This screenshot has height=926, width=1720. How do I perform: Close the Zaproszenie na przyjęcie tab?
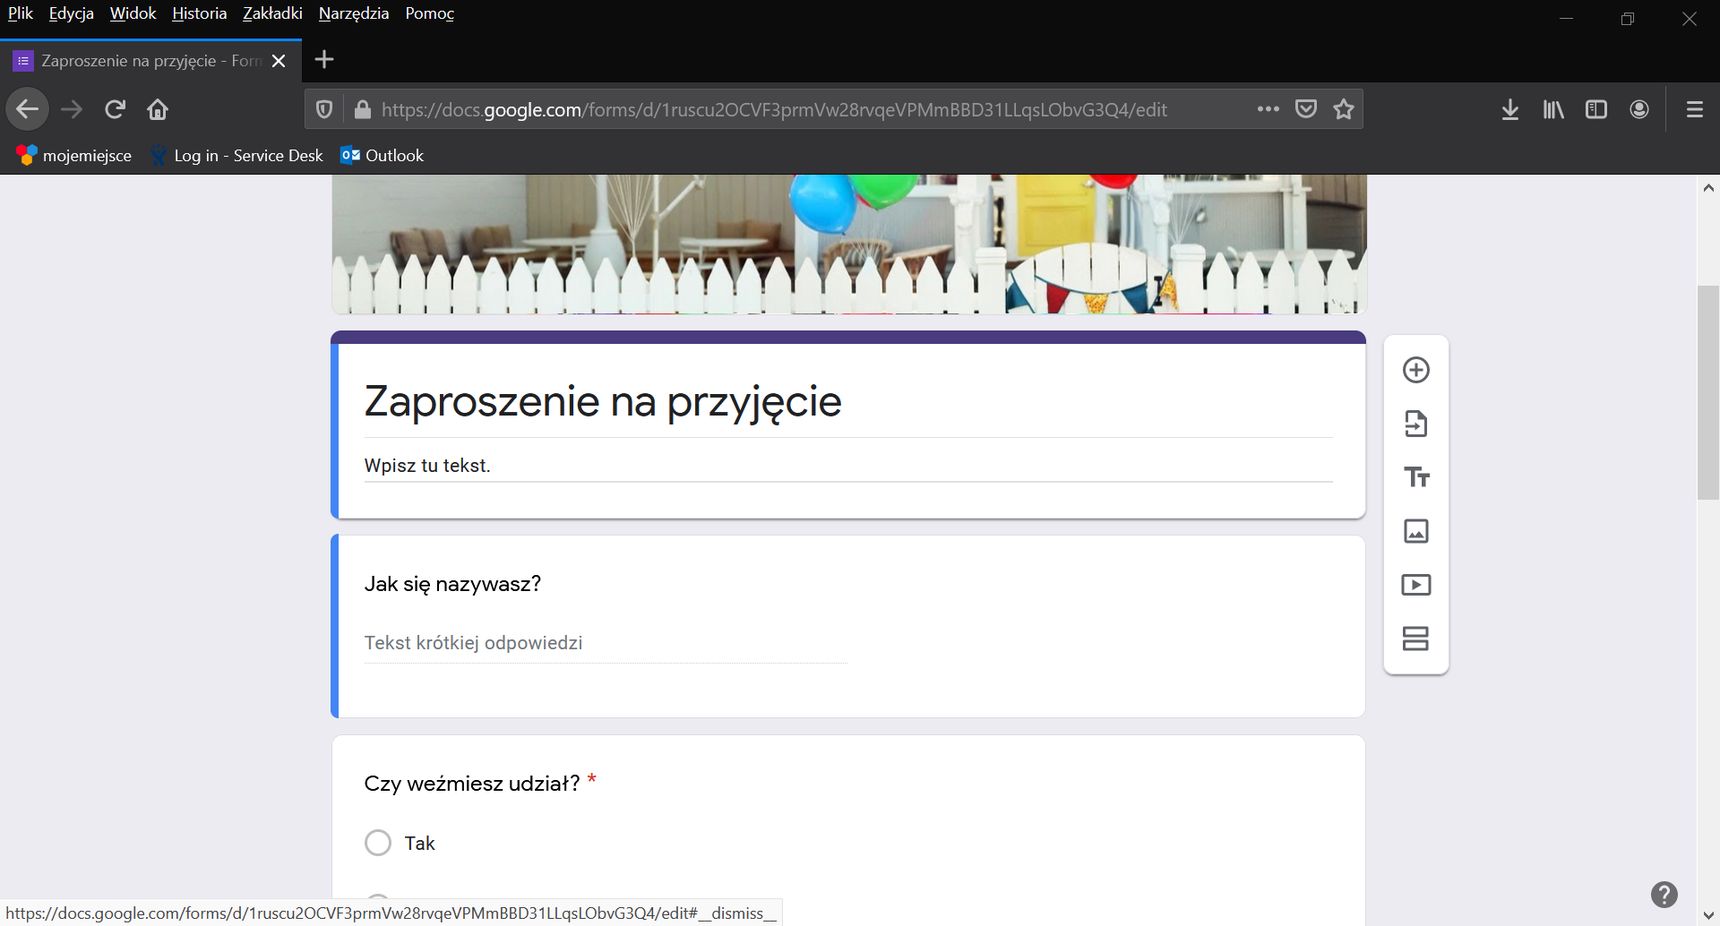279,61
